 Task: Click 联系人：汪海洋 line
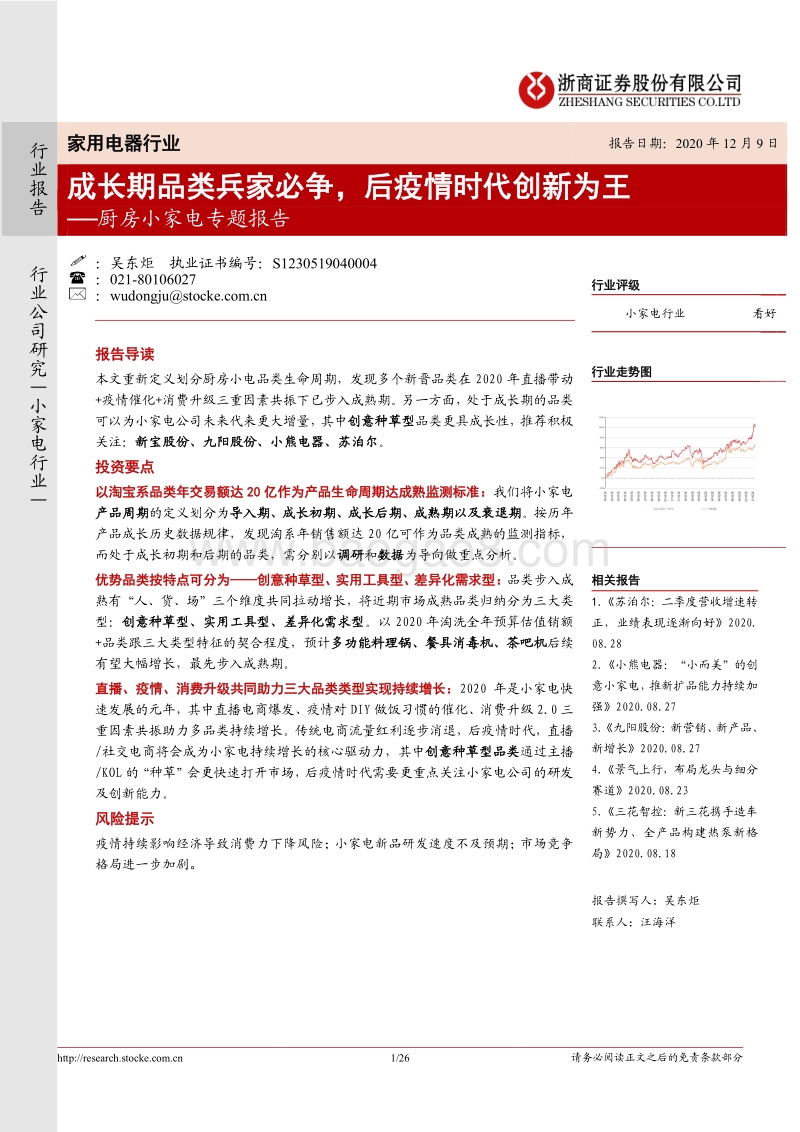[x=633, y=923]
